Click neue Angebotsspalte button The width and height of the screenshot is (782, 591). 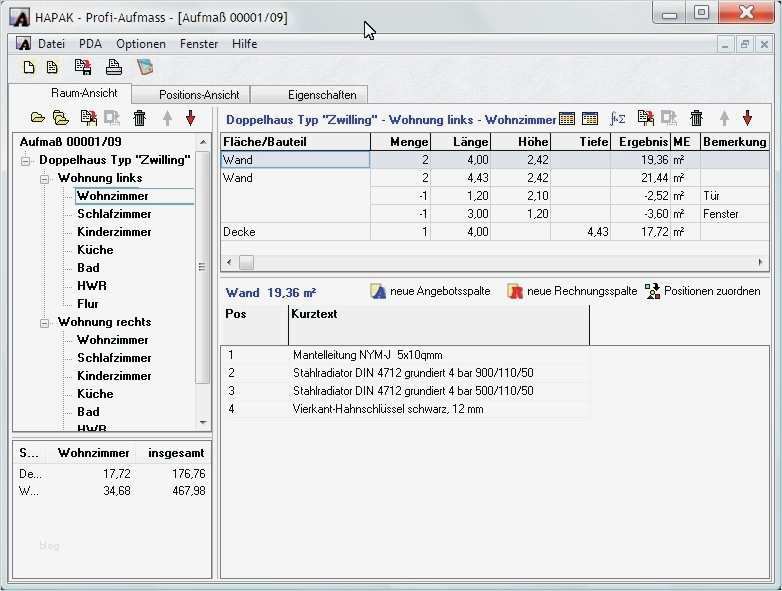(x=430, y=291)
